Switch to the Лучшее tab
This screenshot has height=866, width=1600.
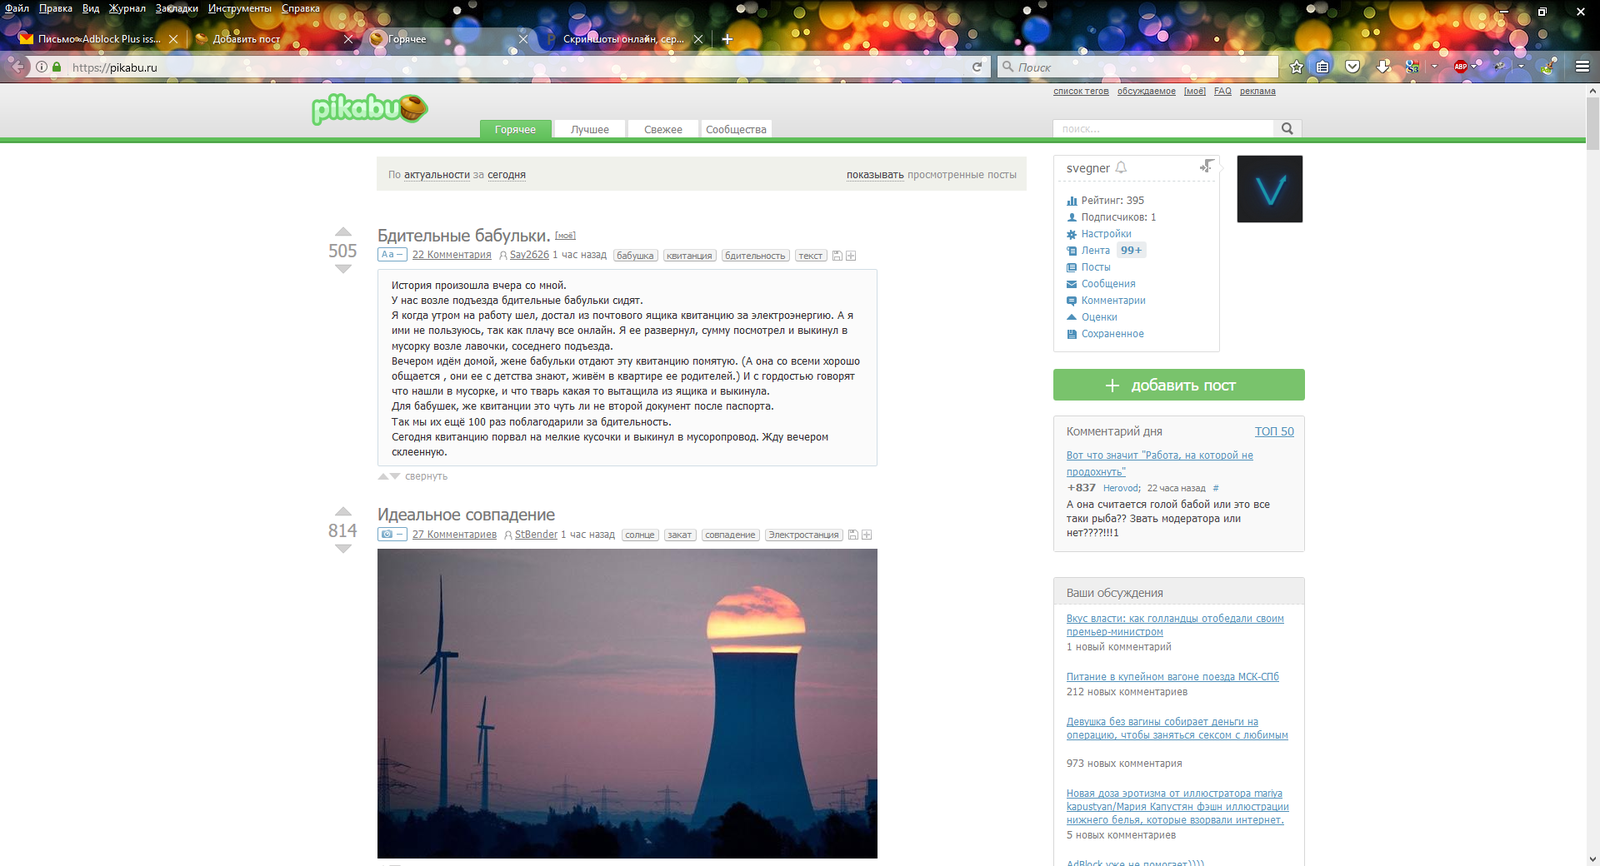pyautogui.click(x=590, y=129)
